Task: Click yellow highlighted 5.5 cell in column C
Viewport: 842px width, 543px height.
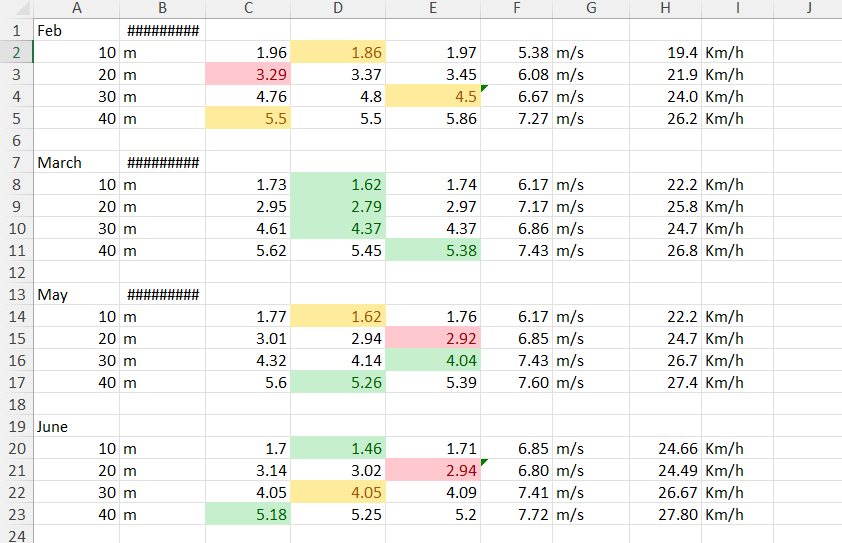Action: point(248,118)
